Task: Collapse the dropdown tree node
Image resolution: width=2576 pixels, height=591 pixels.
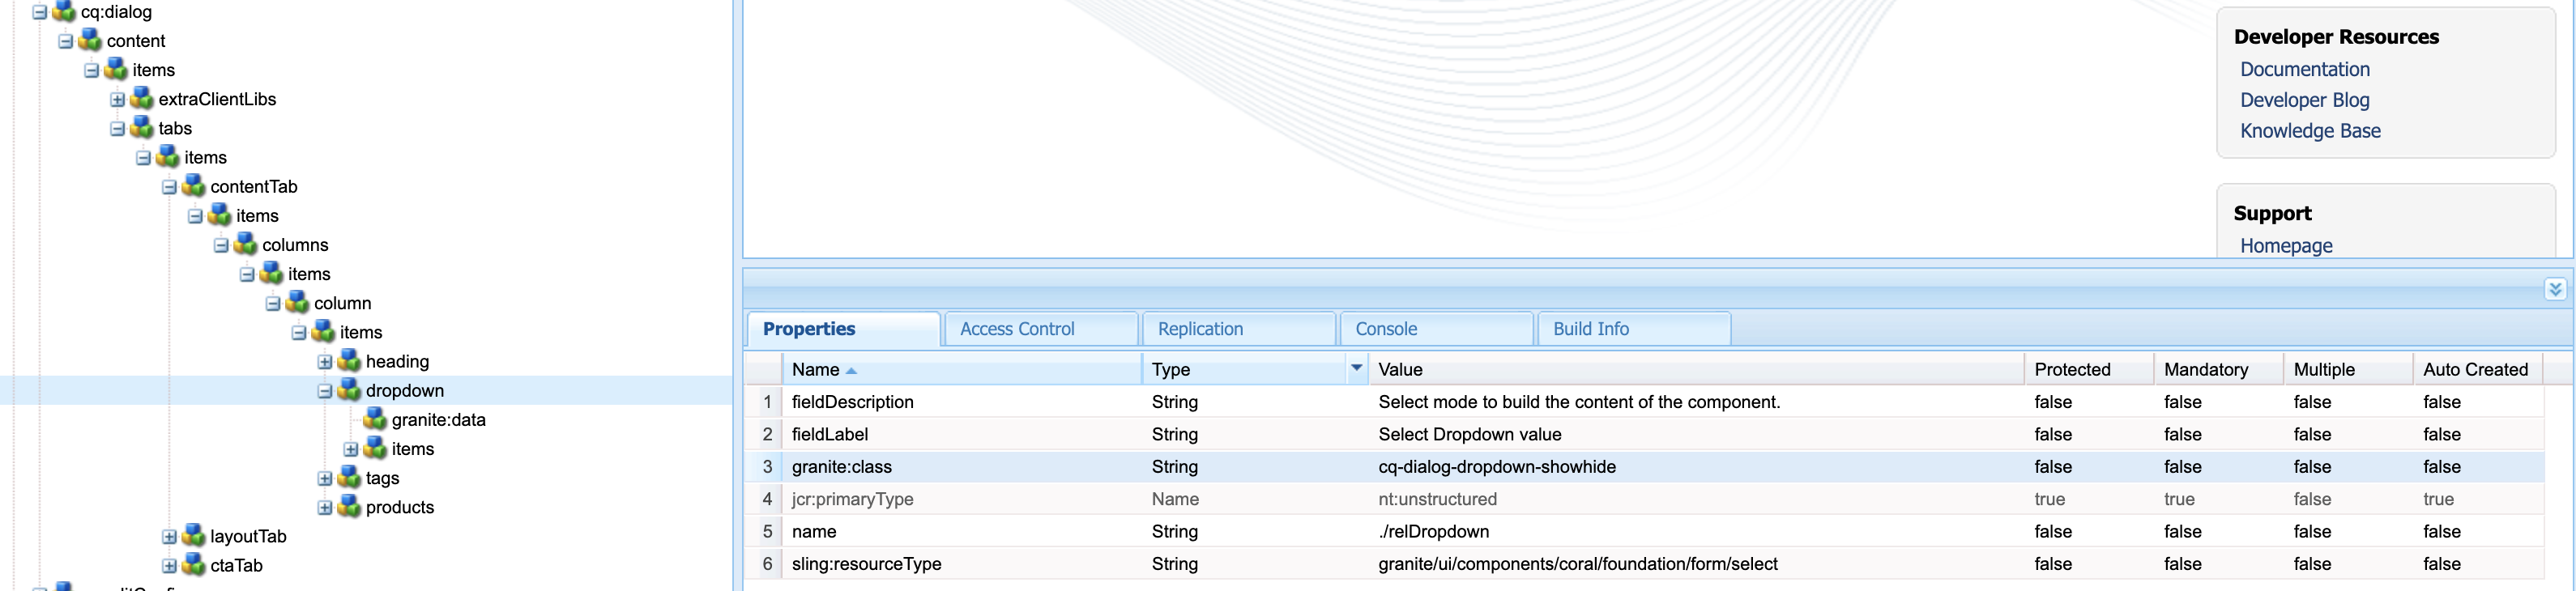Action: pyautogui.click(x=325, y=391)
